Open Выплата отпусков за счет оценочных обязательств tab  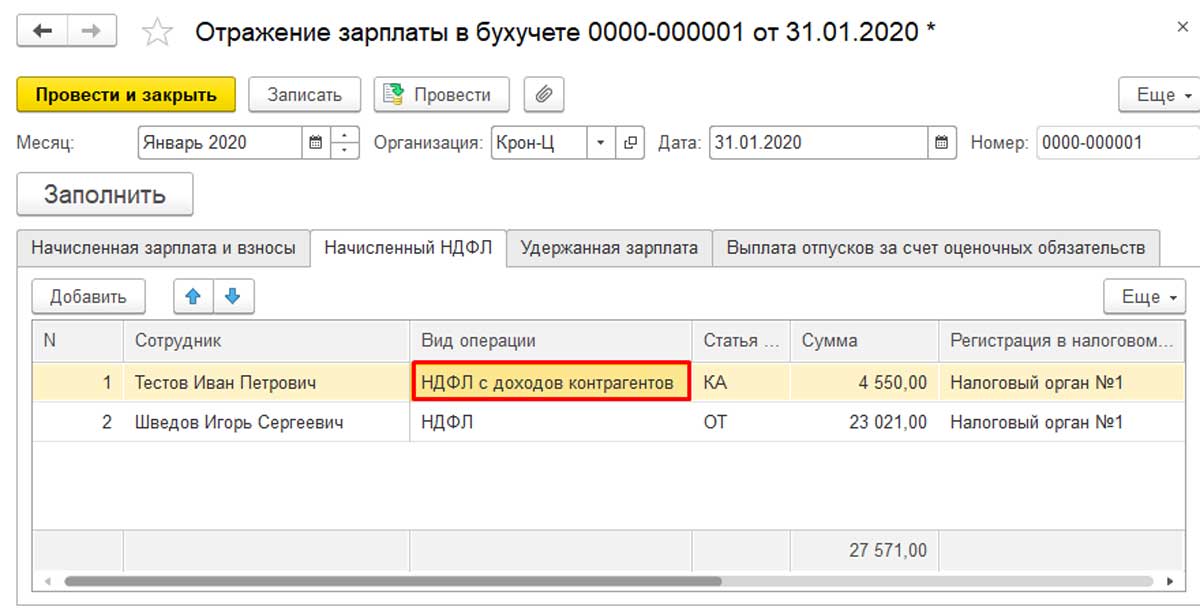(x=936, y=248)
